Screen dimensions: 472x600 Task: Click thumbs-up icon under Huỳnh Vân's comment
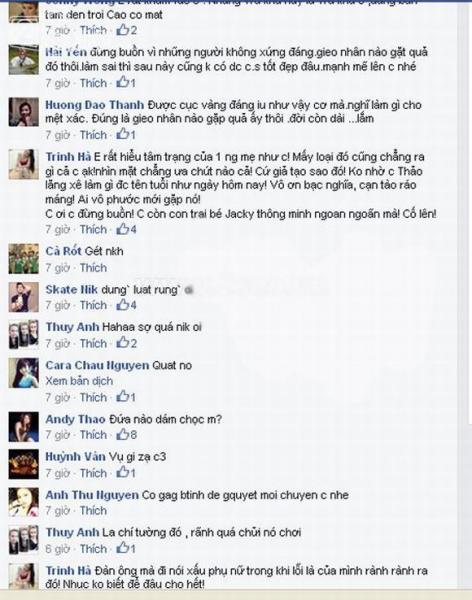(x=122, y=472)
